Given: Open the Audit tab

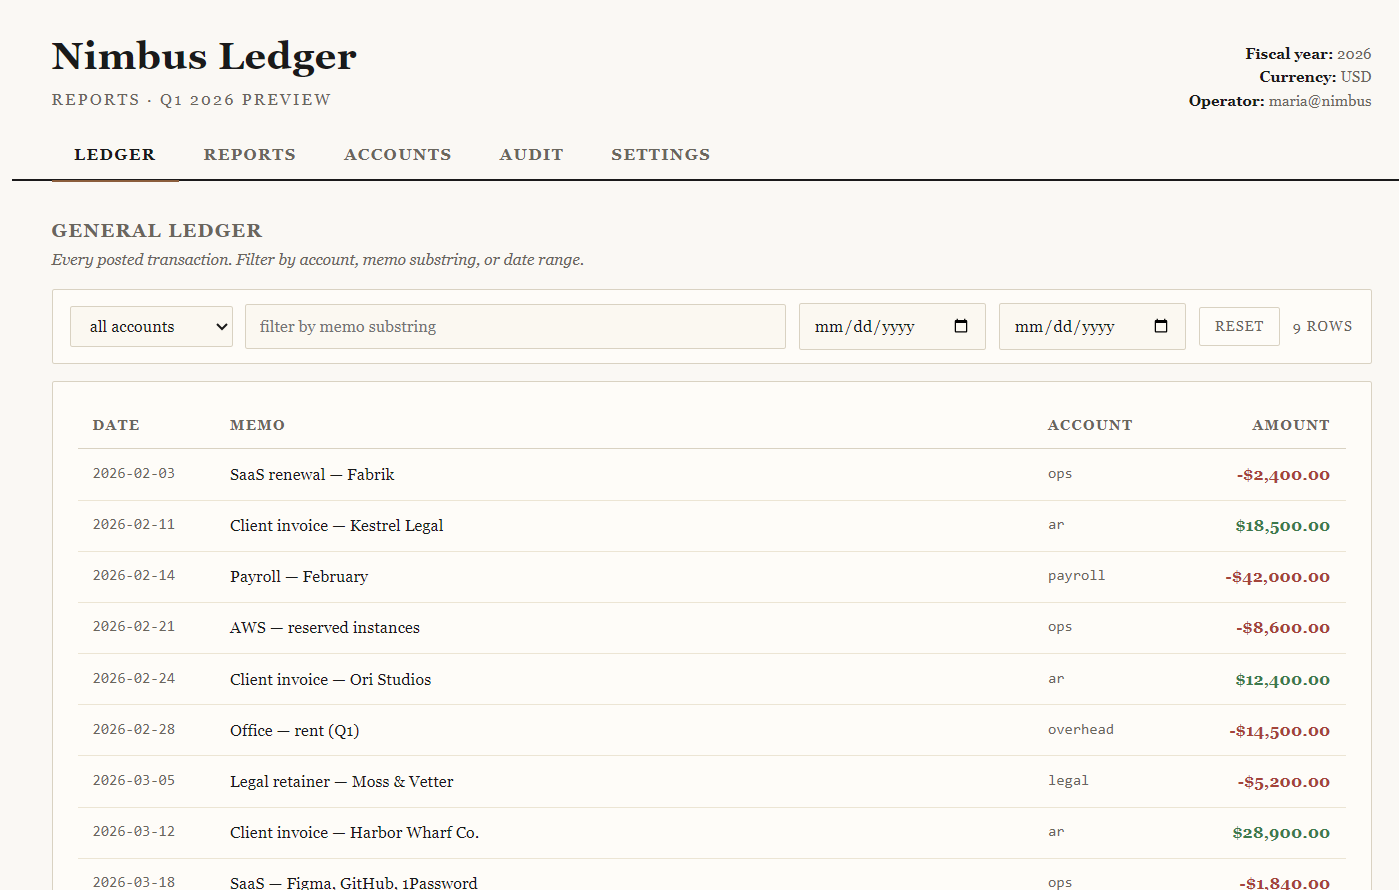Looking at the screenshot, I should (532, 155).
